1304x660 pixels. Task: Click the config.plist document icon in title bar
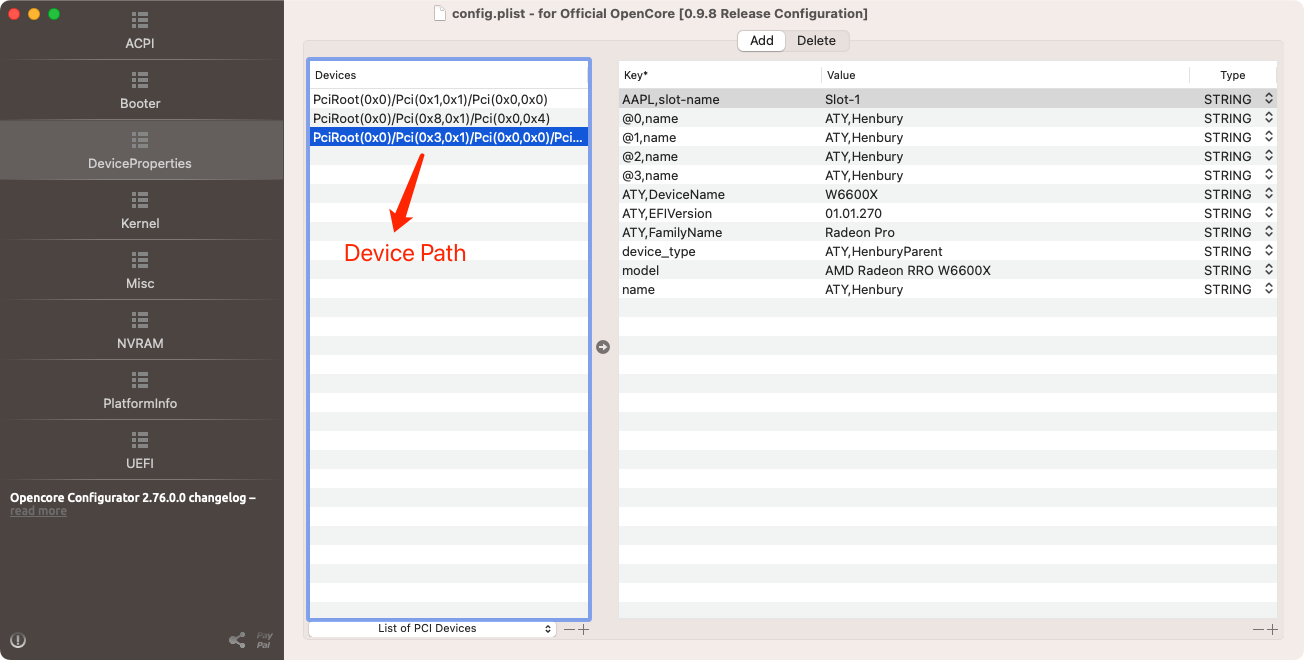pos(440,13)
